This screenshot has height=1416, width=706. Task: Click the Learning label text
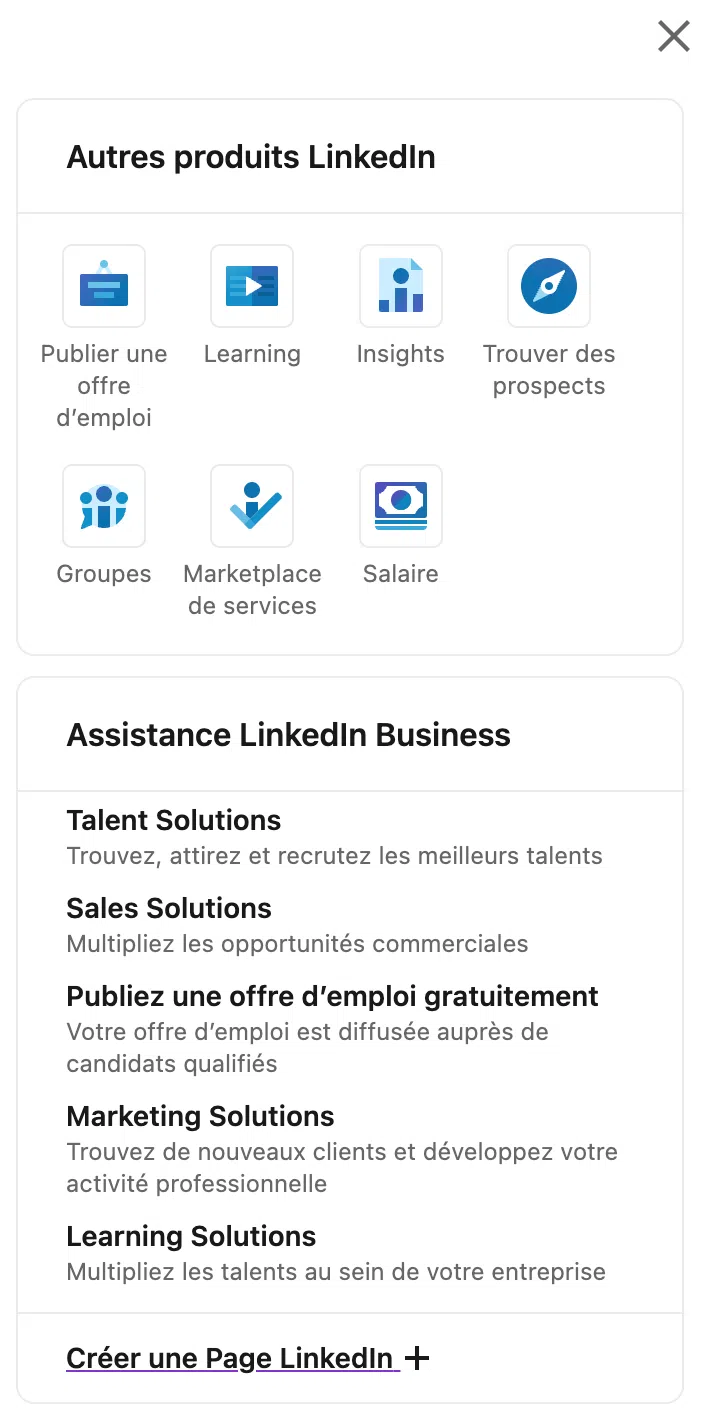pyautogui.click(x=252, y=354)
